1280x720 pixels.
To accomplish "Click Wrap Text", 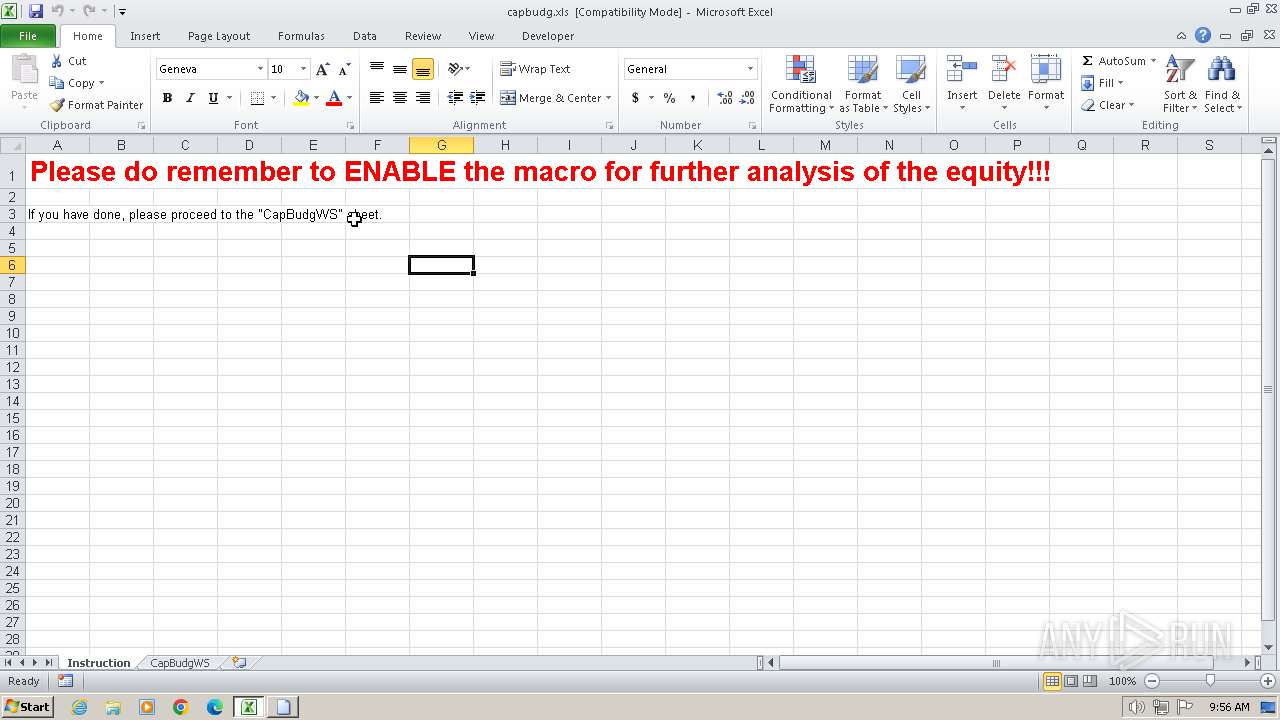I will [x=535, y=69].
